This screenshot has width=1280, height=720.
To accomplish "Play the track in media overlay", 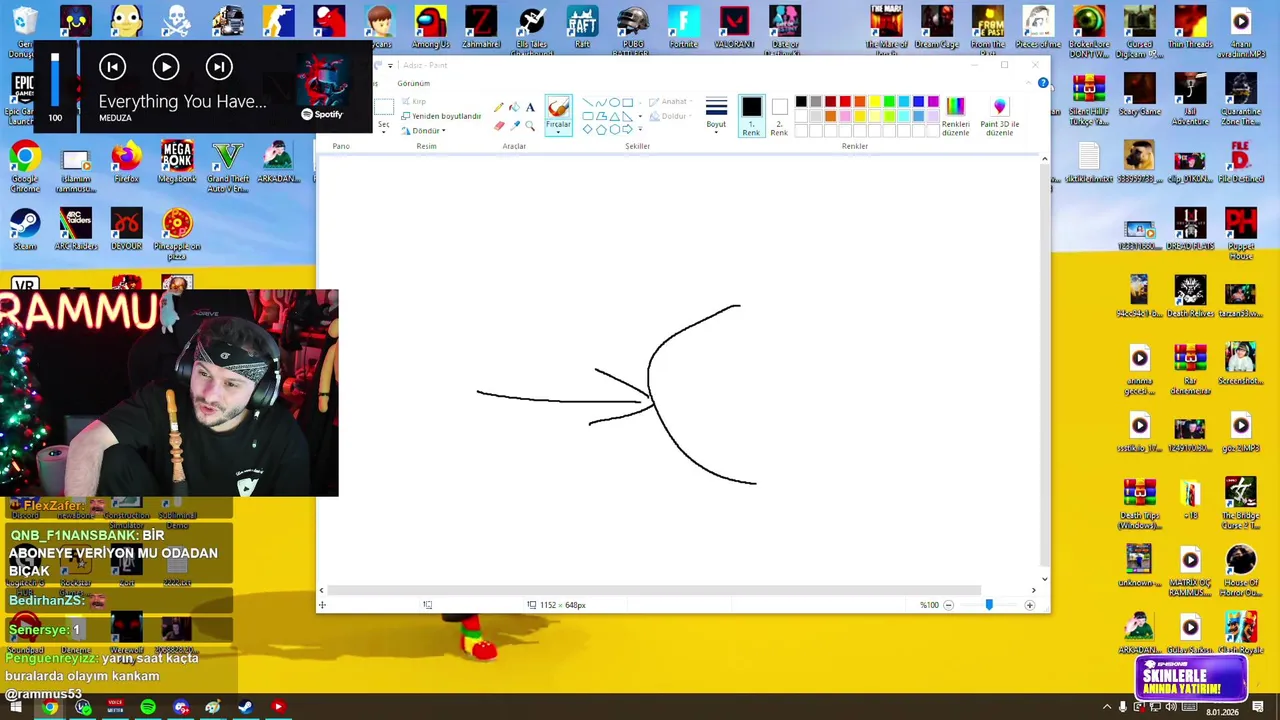I will (x=166, y=67).
